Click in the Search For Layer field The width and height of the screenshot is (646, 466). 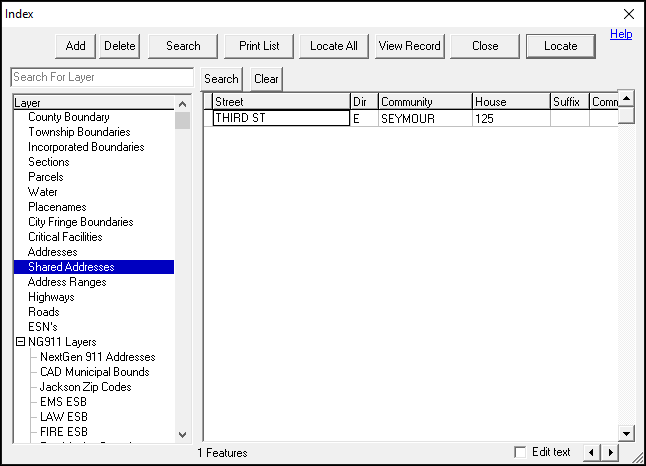point(101,78)
